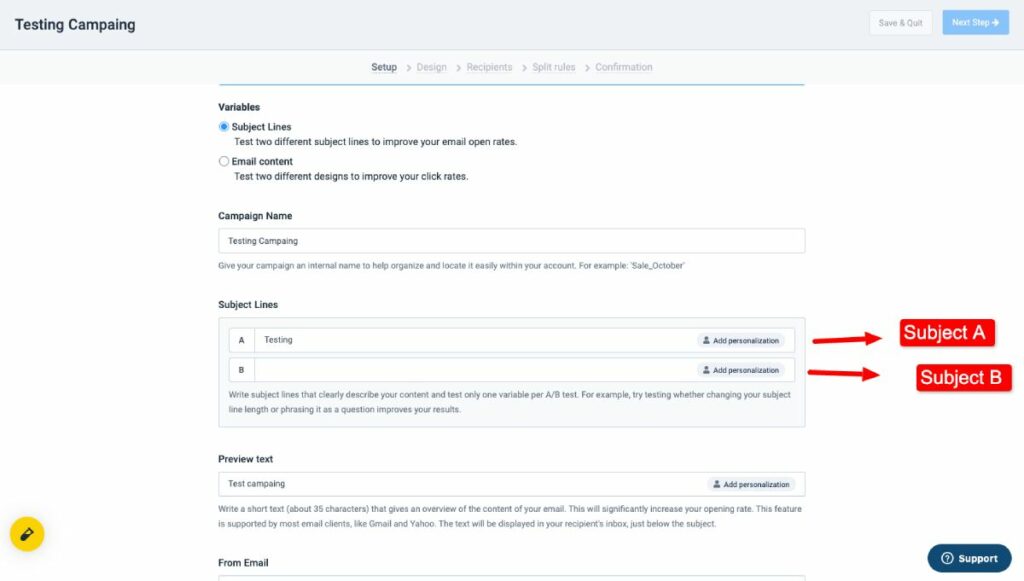The height and width of the screenshot is (581, 1024).
Task: Click the From Email input field
Action: coord(511,577)
